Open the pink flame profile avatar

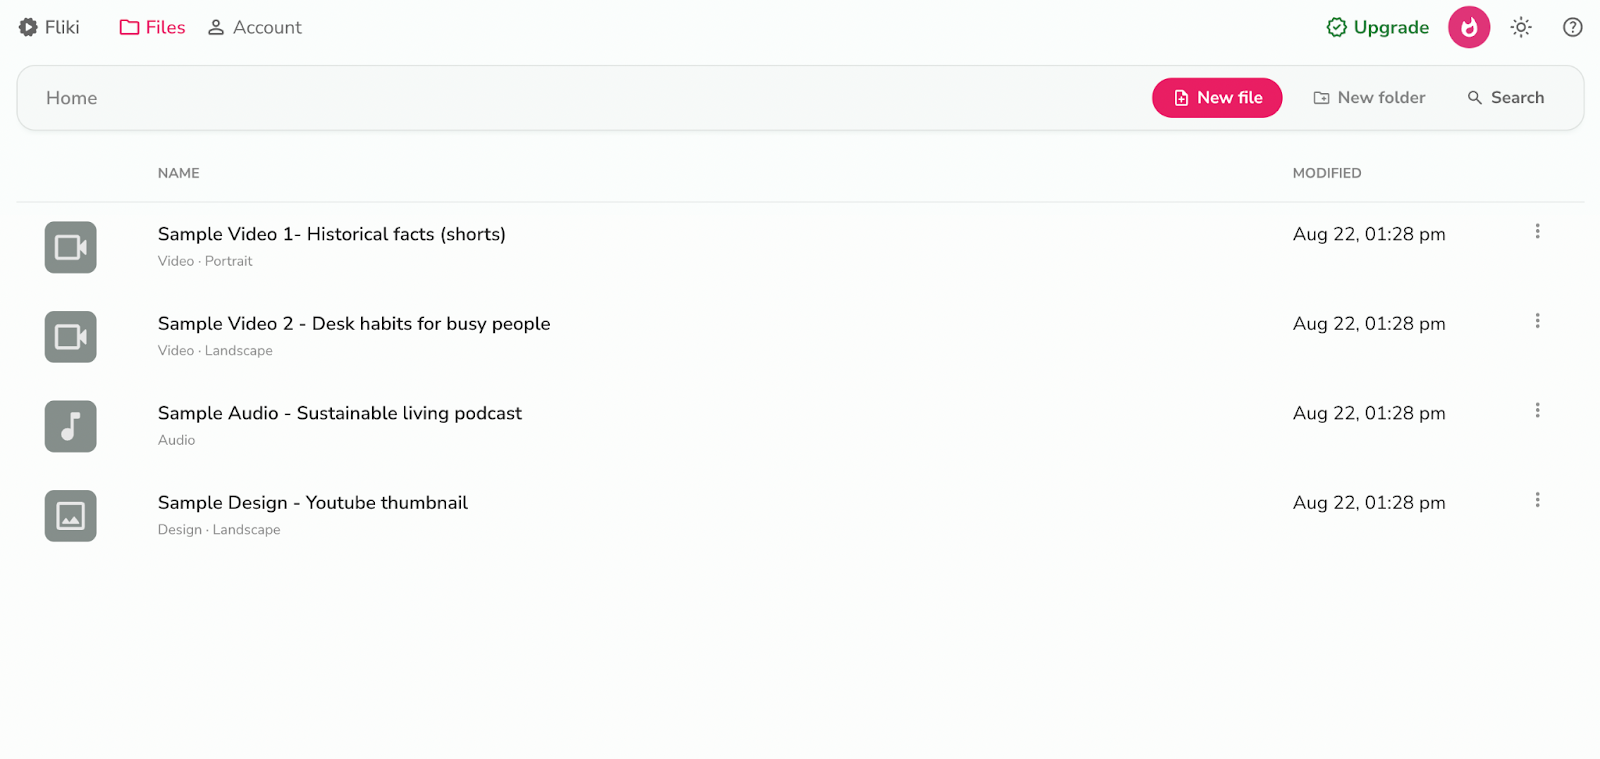[1468, 27]
